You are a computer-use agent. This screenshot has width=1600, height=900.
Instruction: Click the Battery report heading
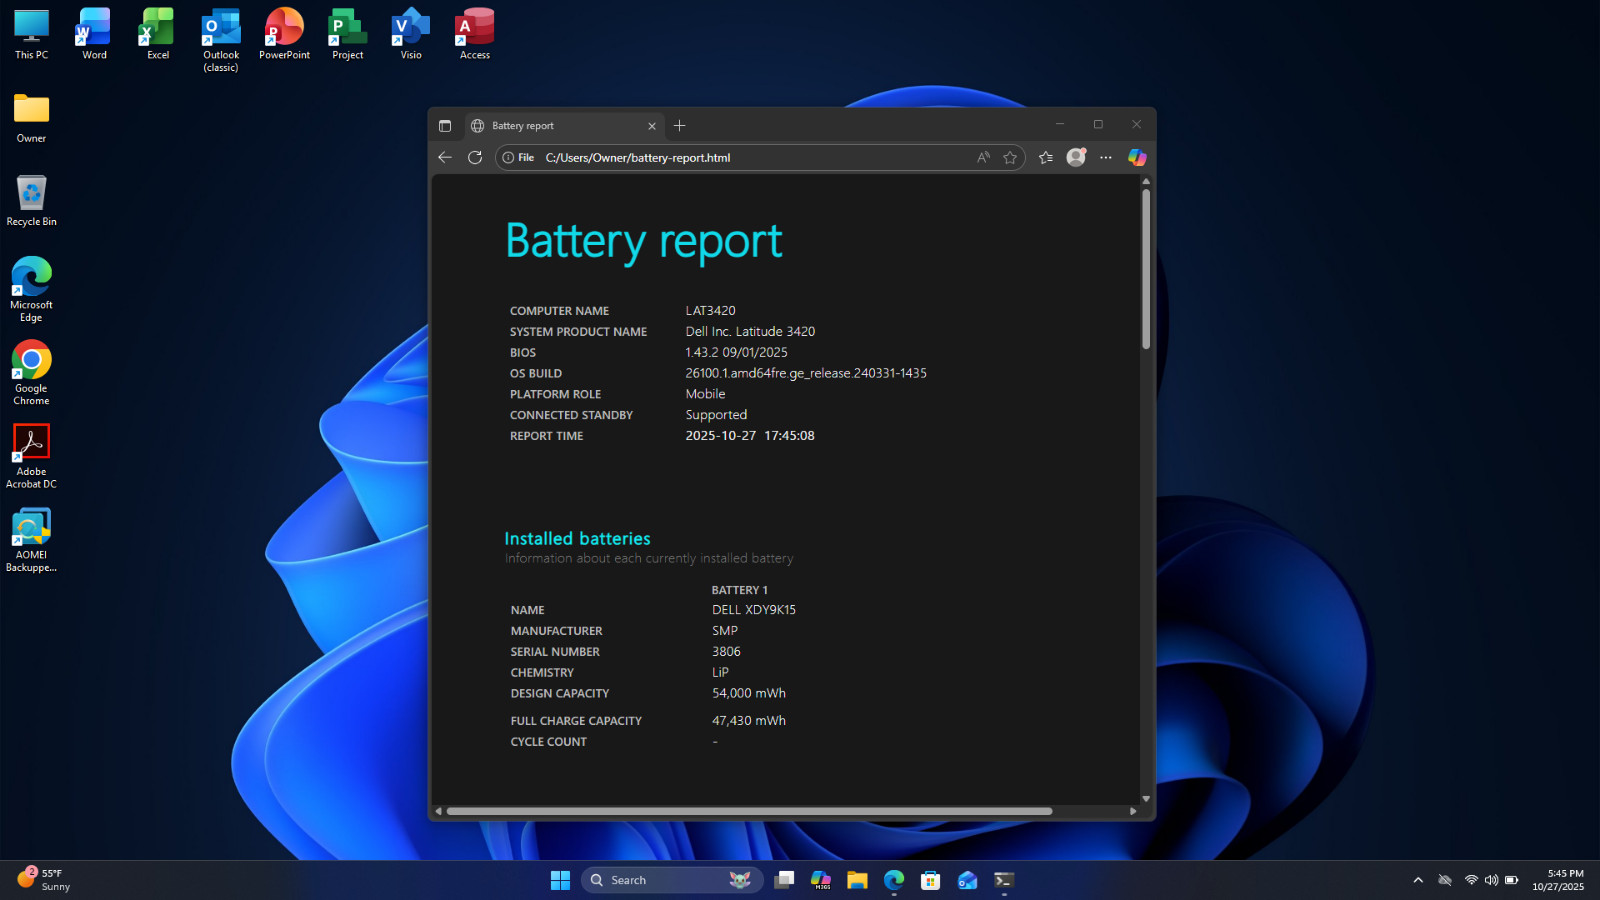644,242
